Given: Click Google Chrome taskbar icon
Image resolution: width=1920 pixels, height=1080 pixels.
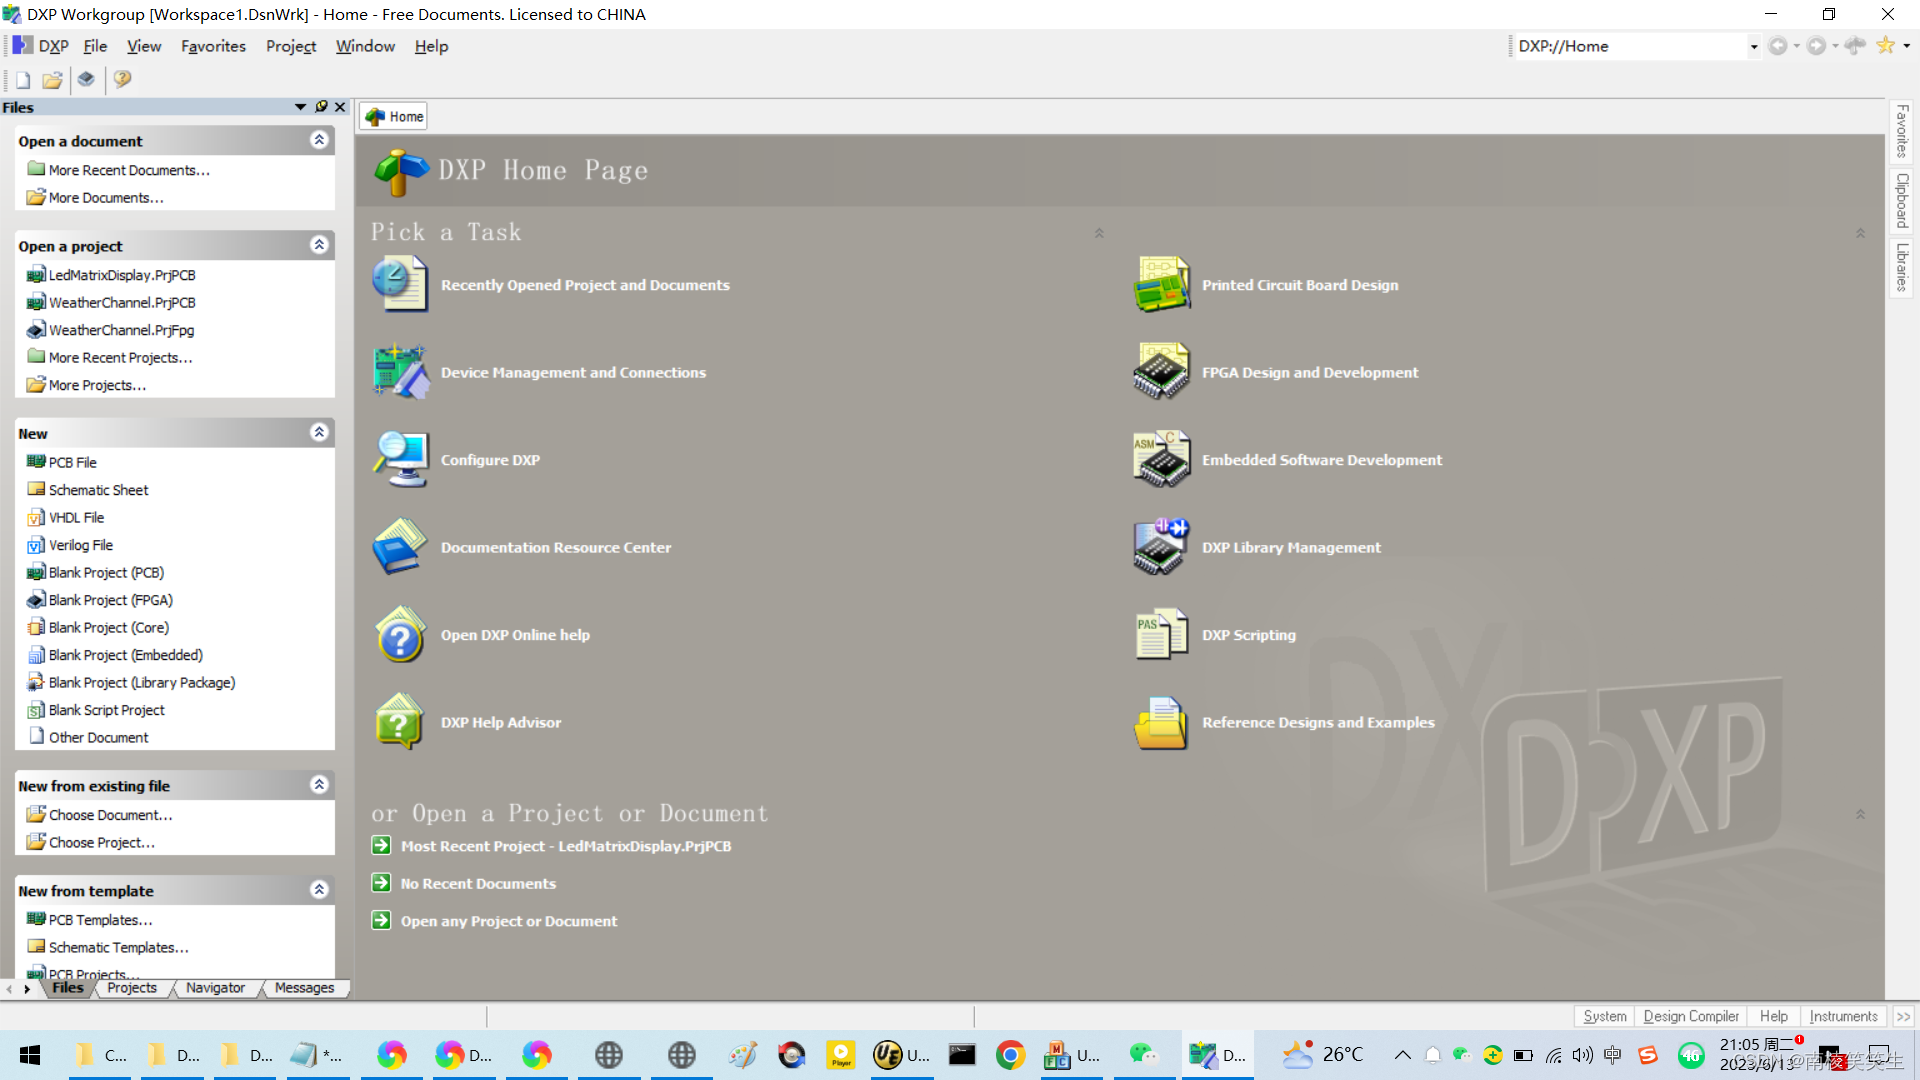Looking at the screenshot, I should tap(1010, 1055).
